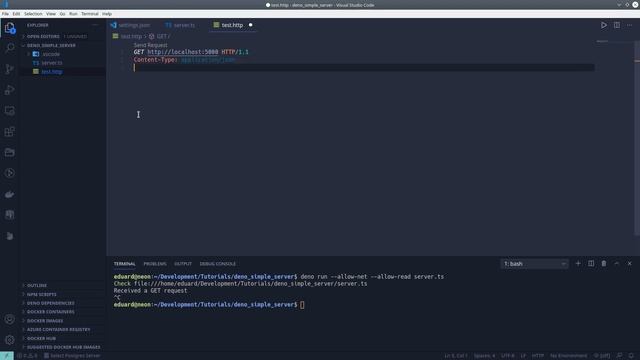The image size is (640, 360).
Task: Open the last activity bar icon above Accounts
Action: click(x=9, y=236)
